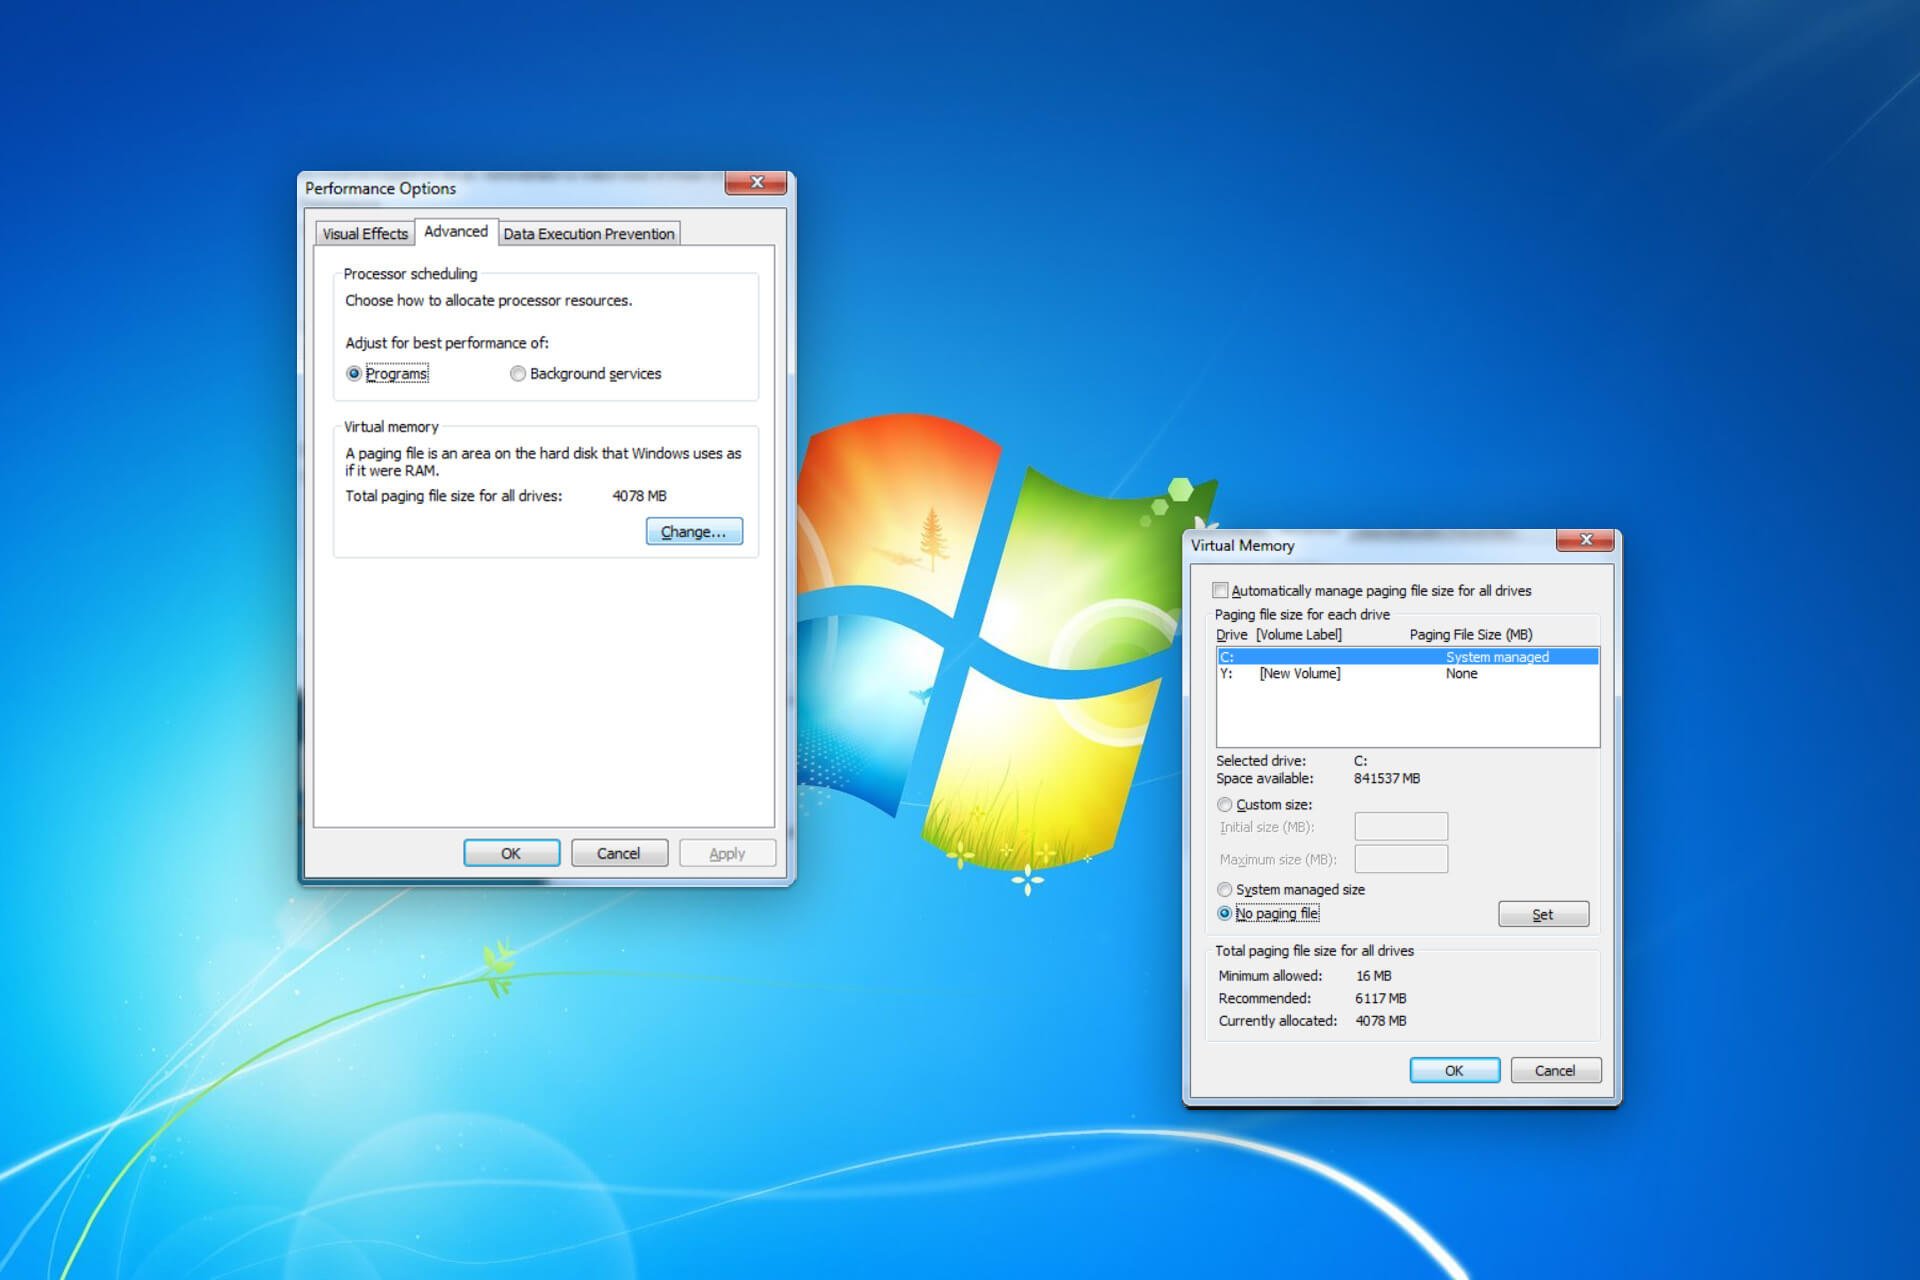
Task: Click the Maximum size (MB) field
Action: tap(1401, 859)
